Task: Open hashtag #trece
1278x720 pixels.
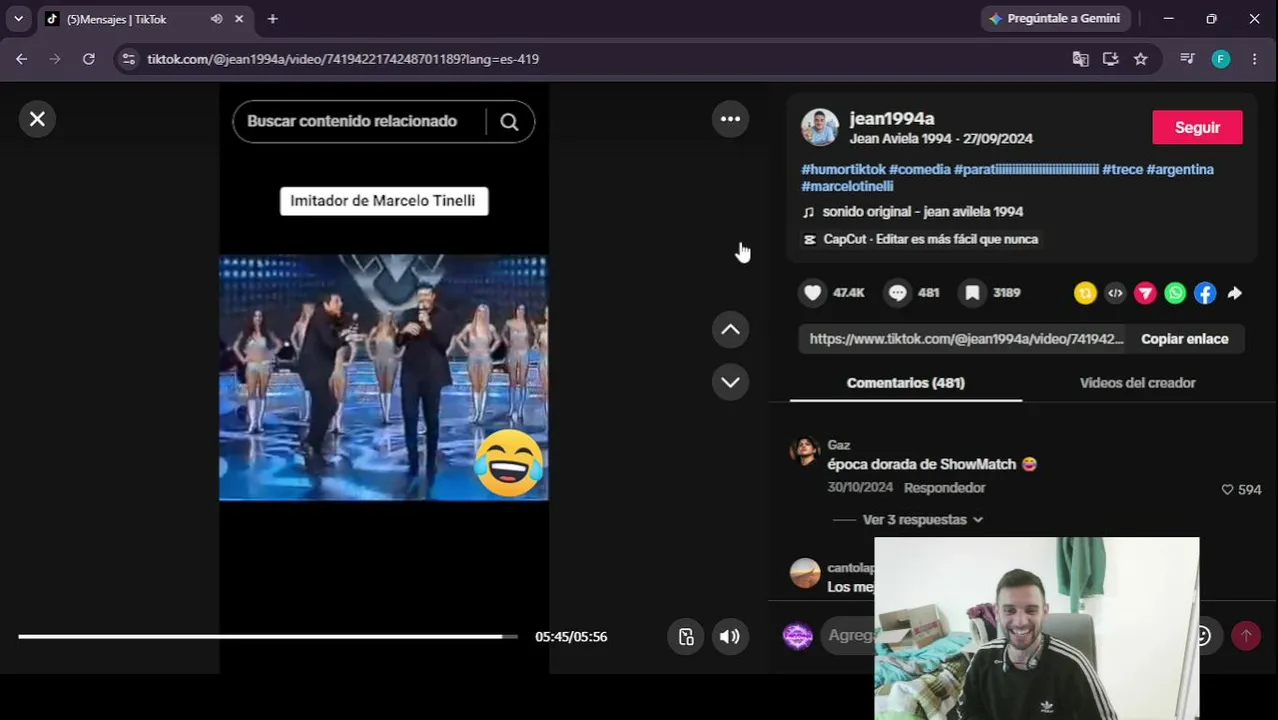Action: 1122,170
